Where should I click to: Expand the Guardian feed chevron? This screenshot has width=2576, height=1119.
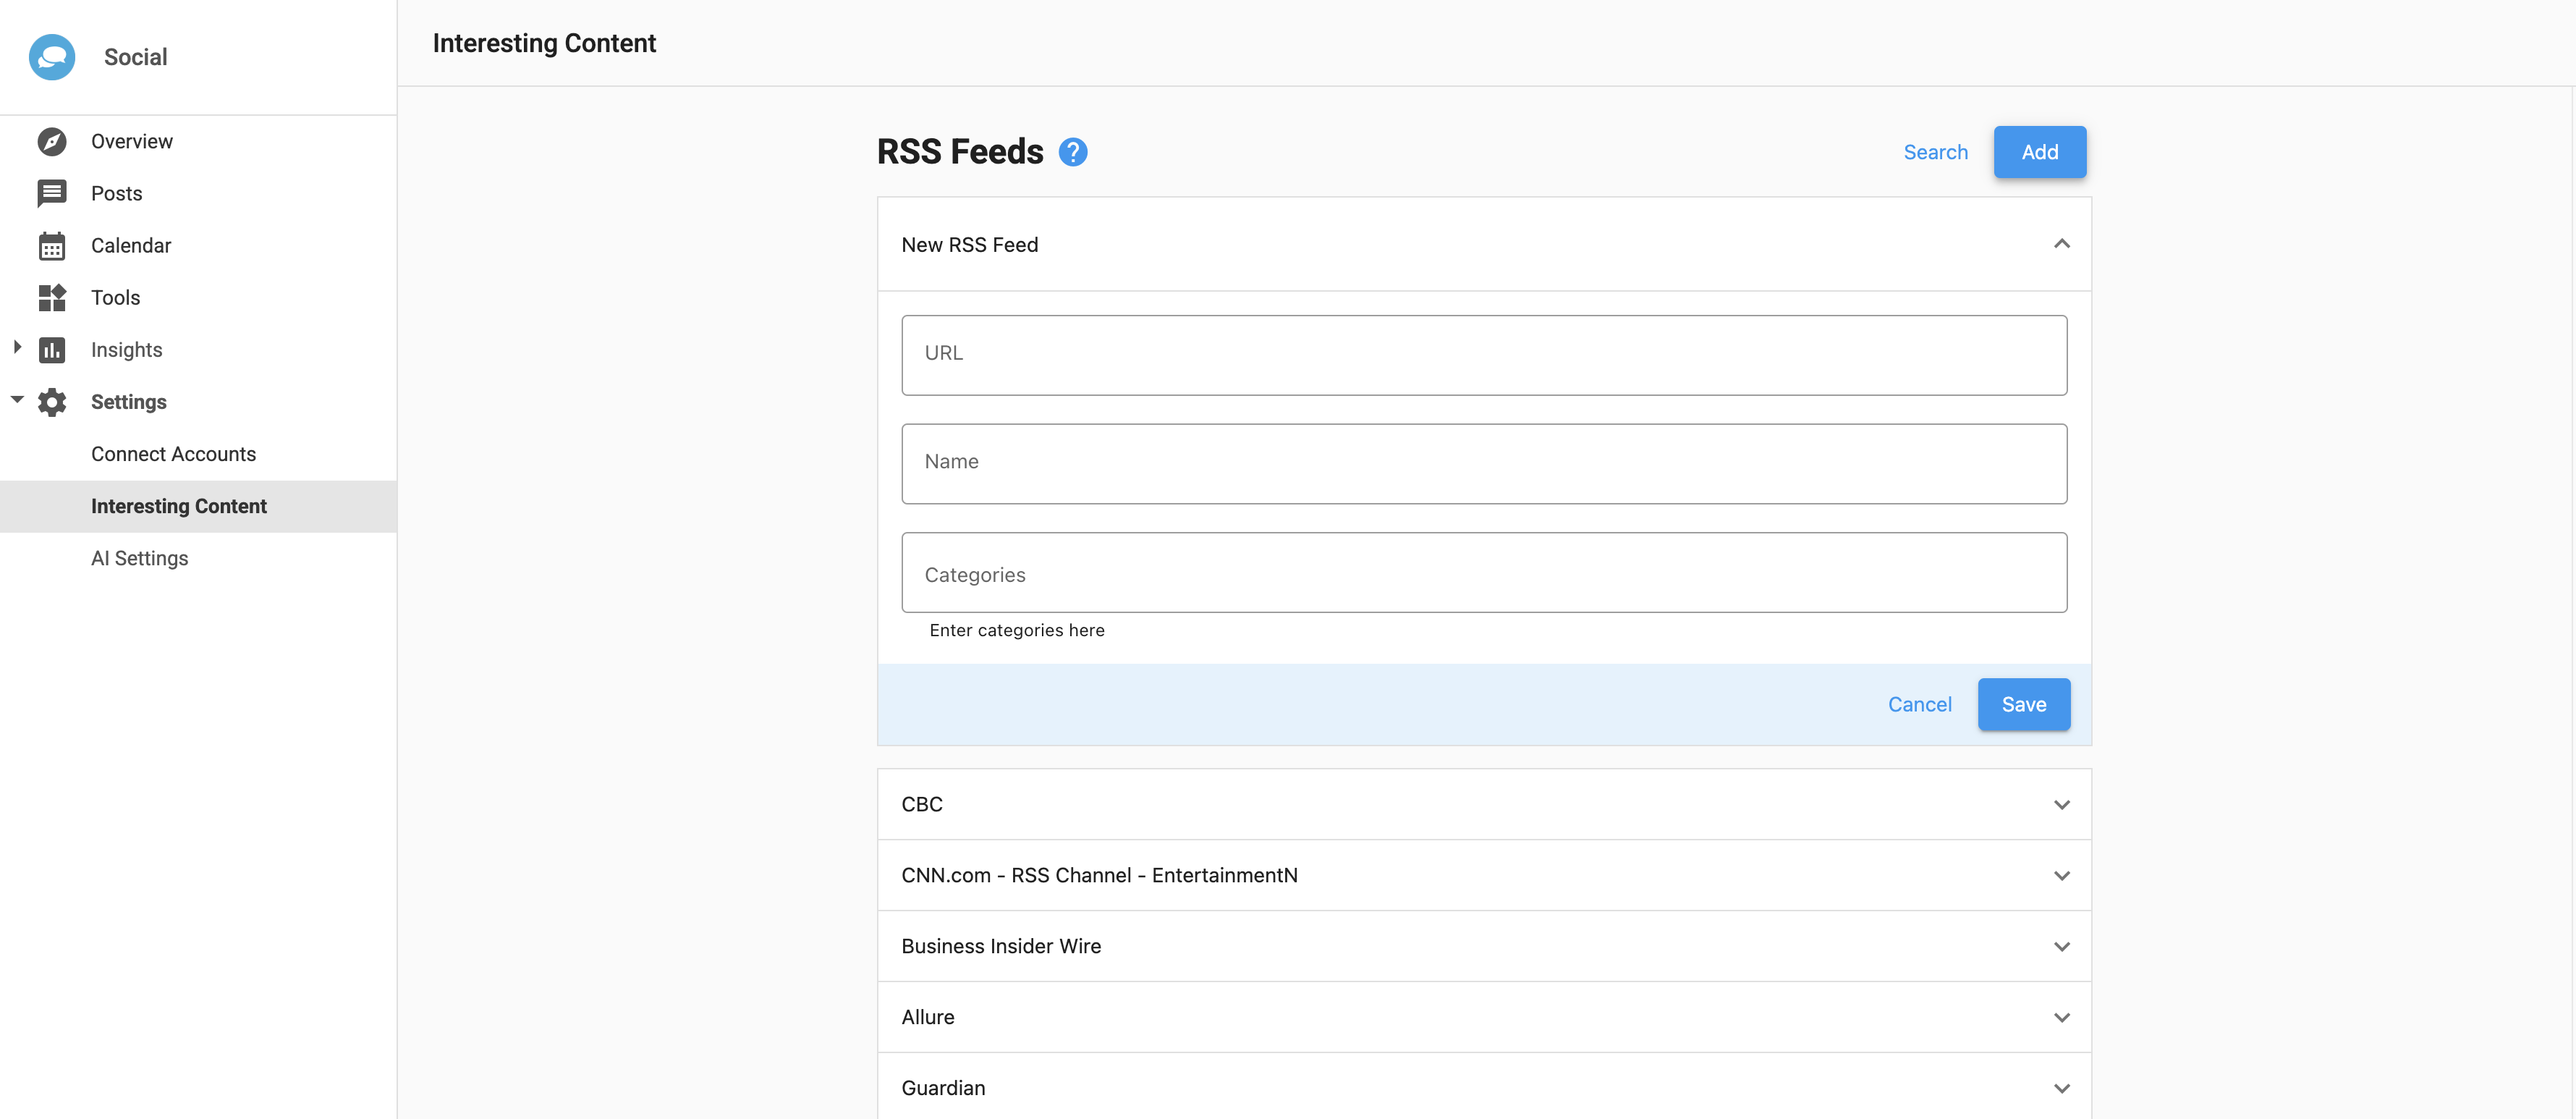tap(2061, 1088)
